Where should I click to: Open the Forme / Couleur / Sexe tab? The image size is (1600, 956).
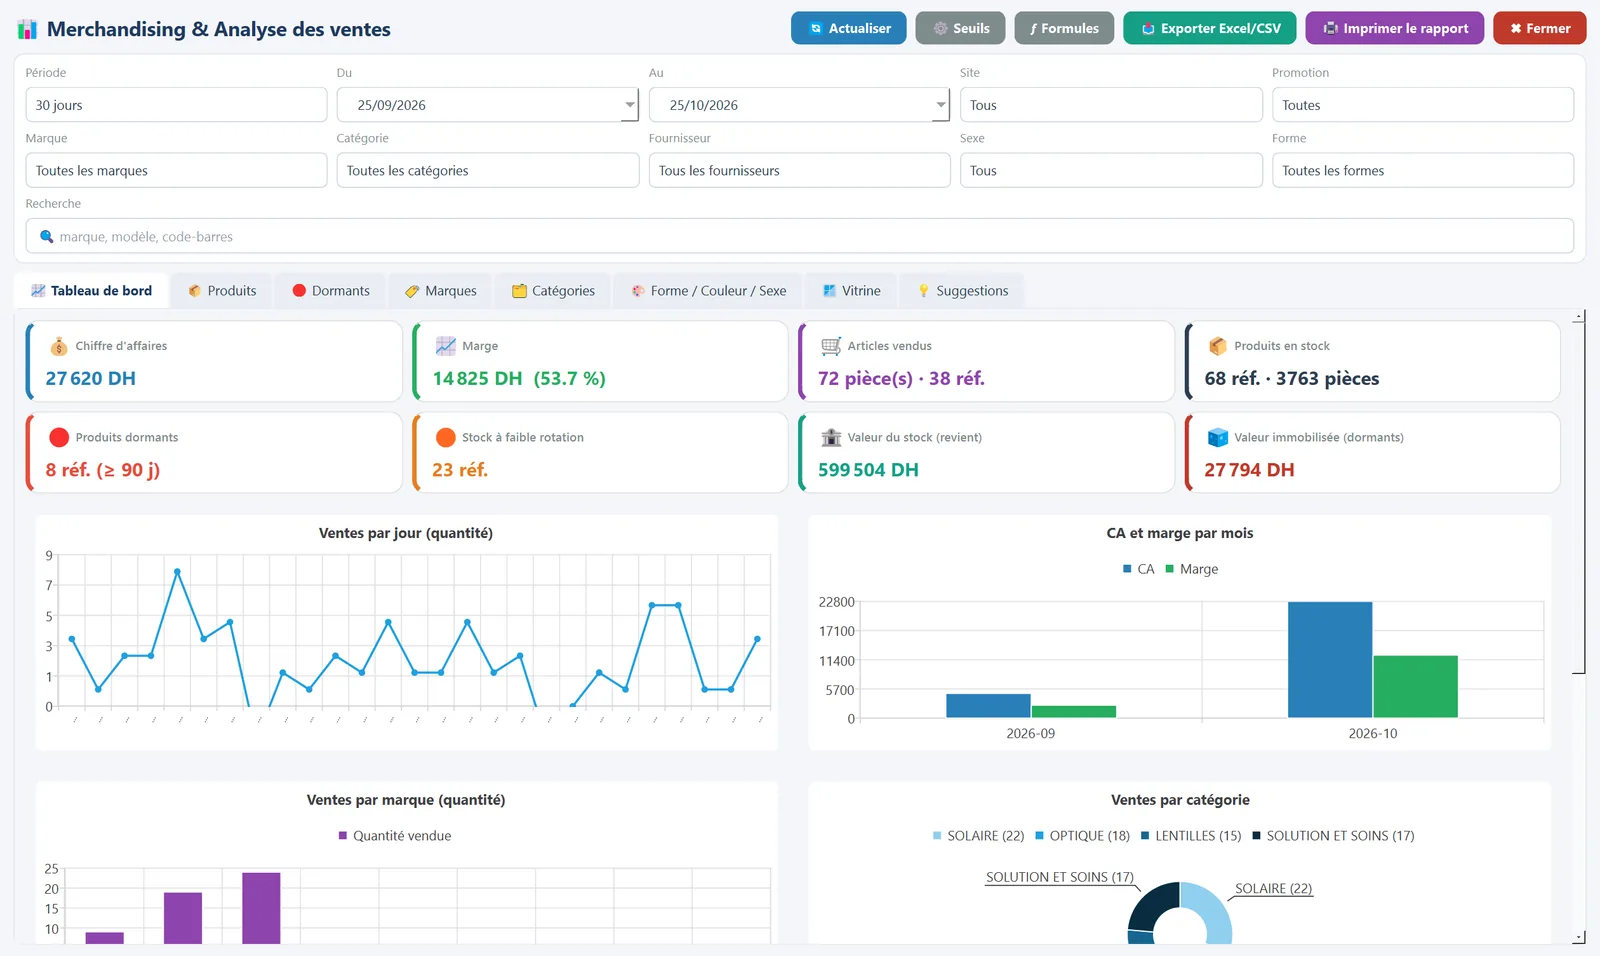click(708, 291)
